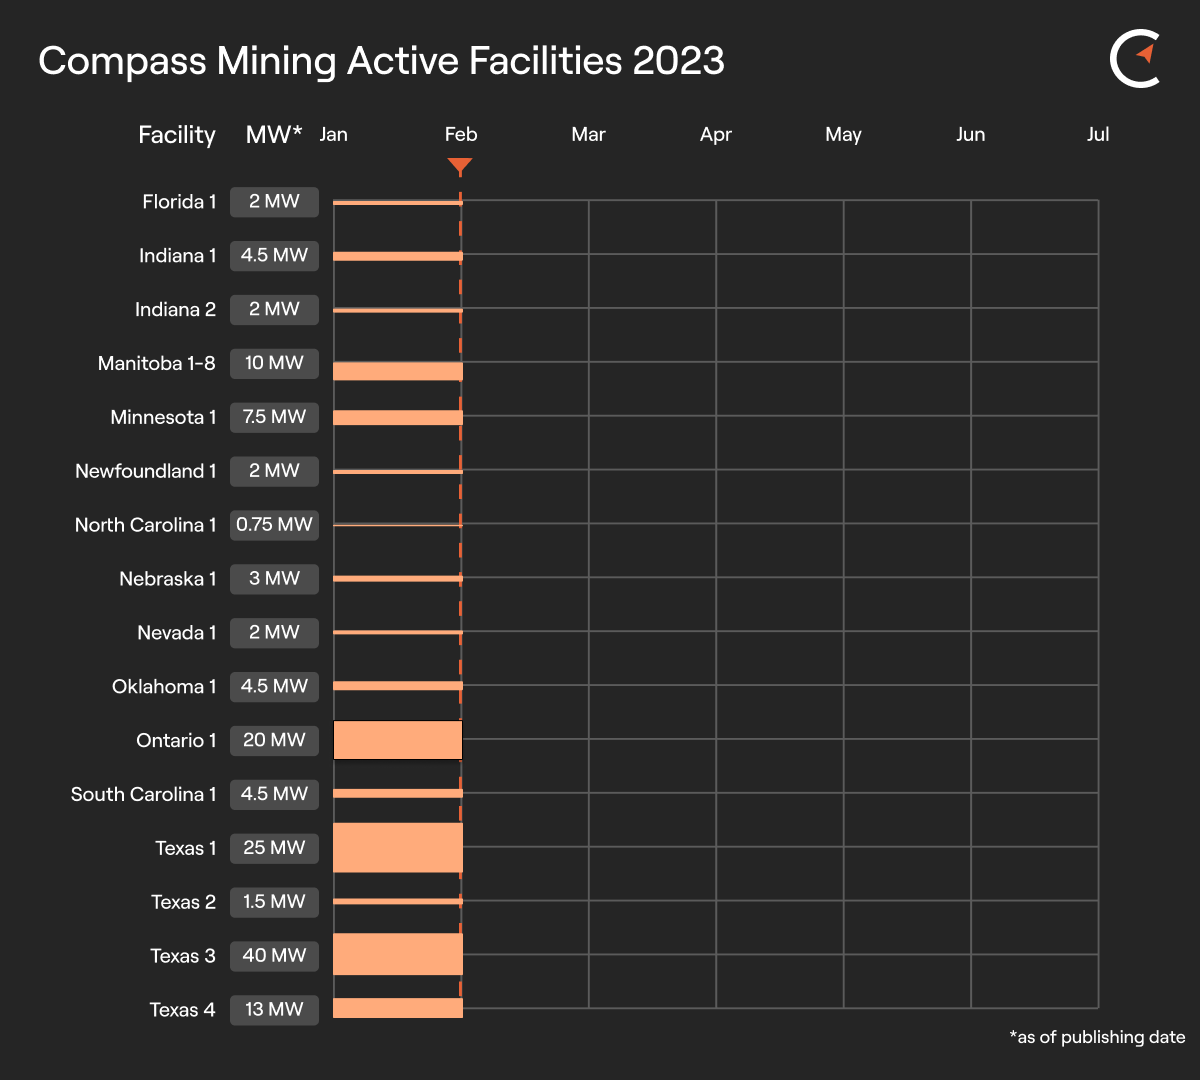Screen dimensions: 1200x1080
Task: Click the orange February timeline marker triangle
Action: tap(460, 166)
